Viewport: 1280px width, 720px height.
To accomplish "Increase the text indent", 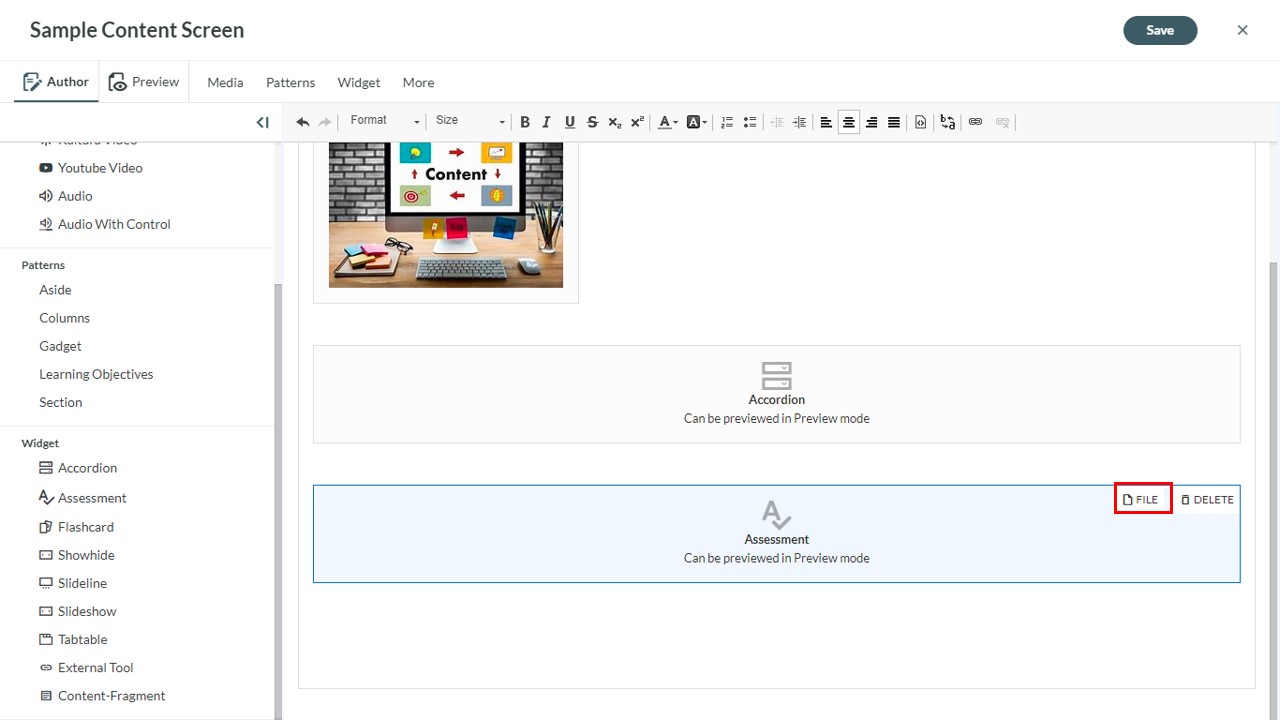I will point(799,122).
